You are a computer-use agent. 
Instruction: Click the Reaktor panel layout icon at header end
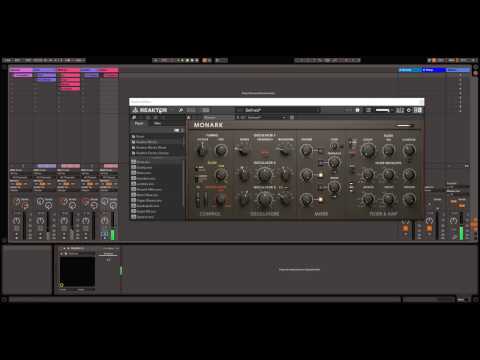pos(418,110)
